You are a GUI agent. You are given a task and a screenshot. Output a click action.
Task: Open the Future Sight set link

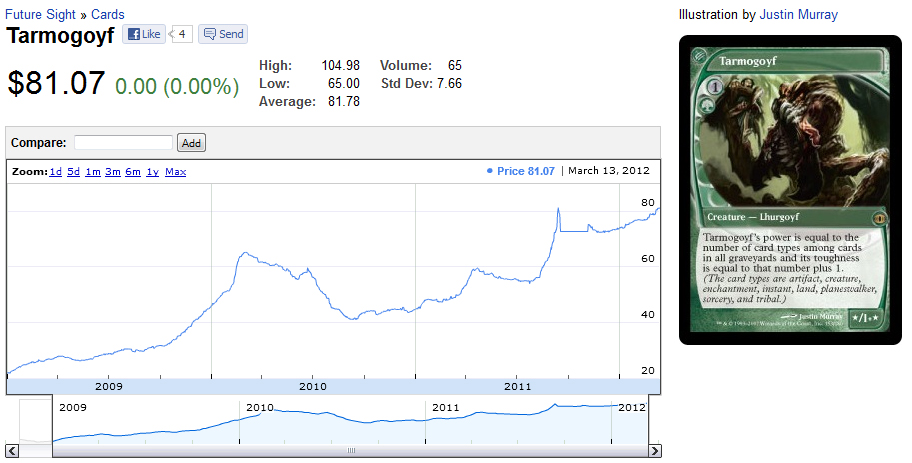pyautogui.click(x=44, y=15)
